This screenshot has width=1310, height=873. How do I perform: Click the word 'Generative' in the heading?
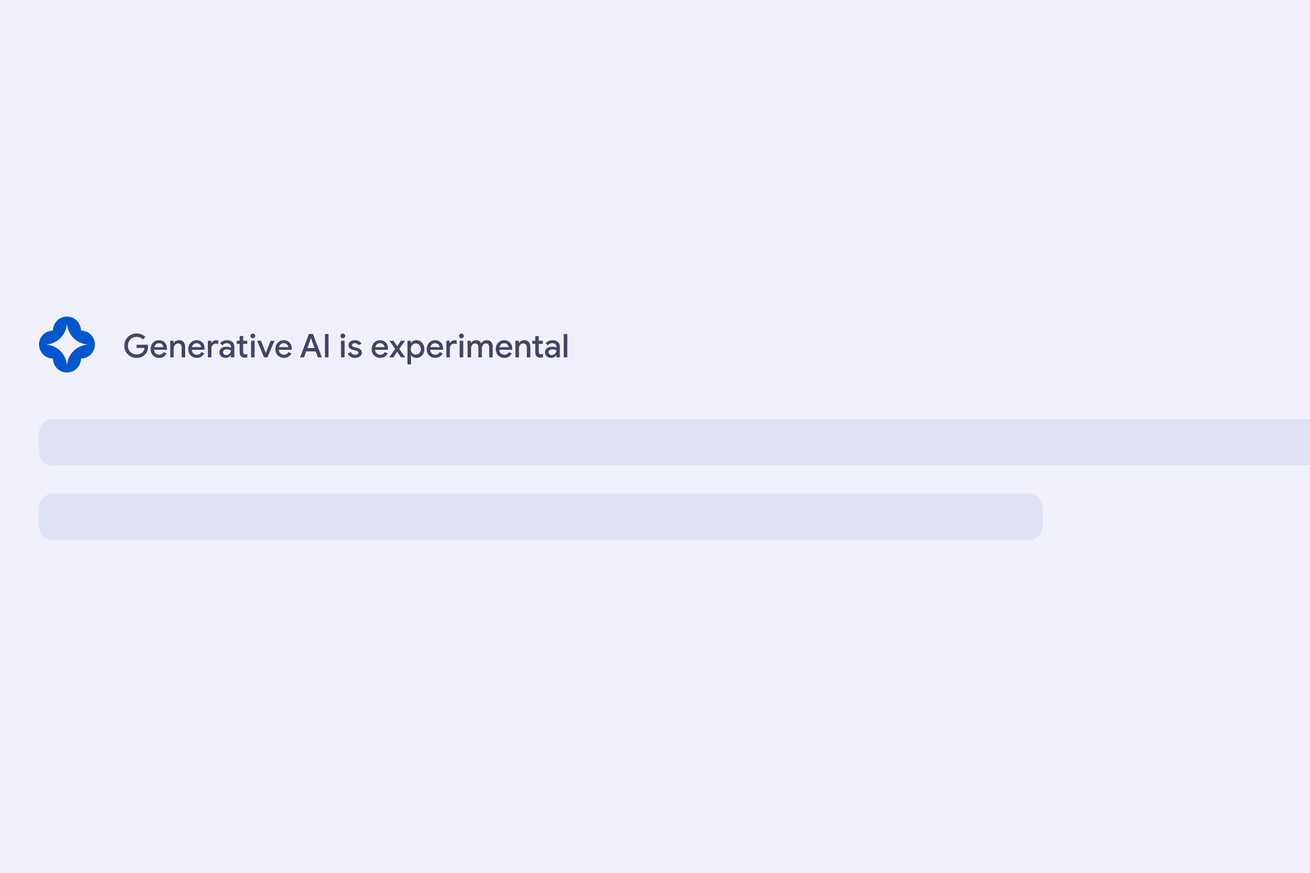[x=208, y=347]
